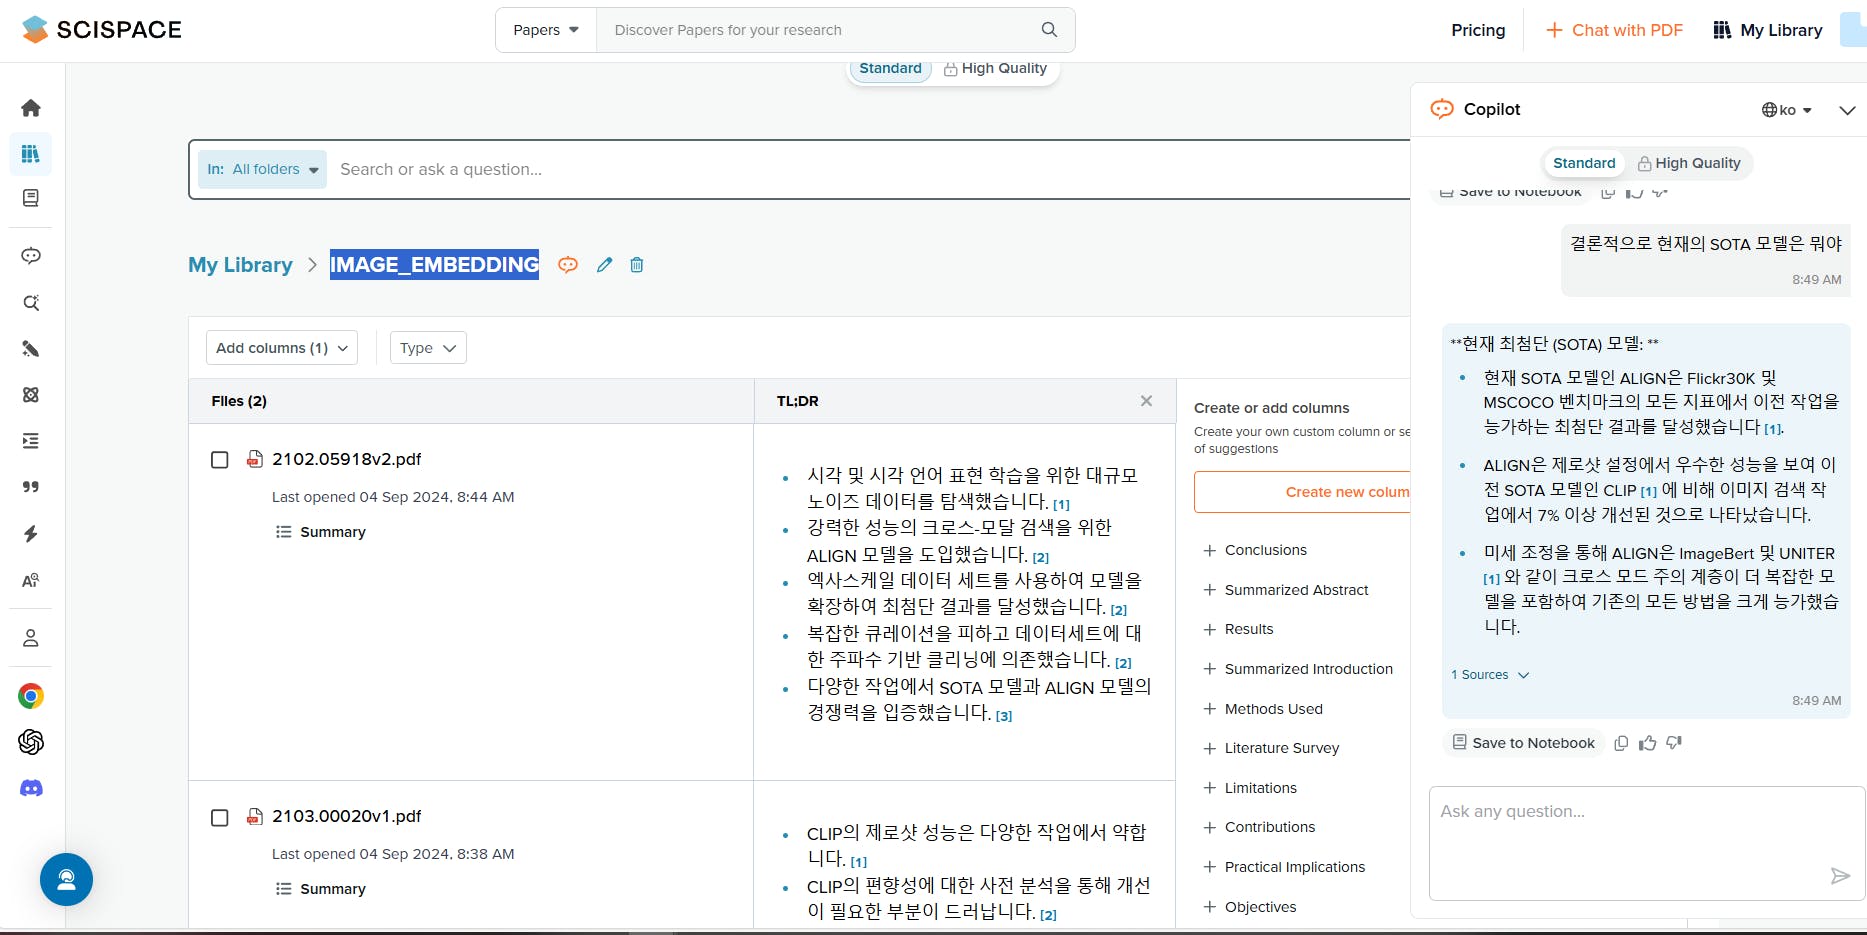1867x935 pixels.
Task: Click Chat with PDF
Action: pos(1614,30)
